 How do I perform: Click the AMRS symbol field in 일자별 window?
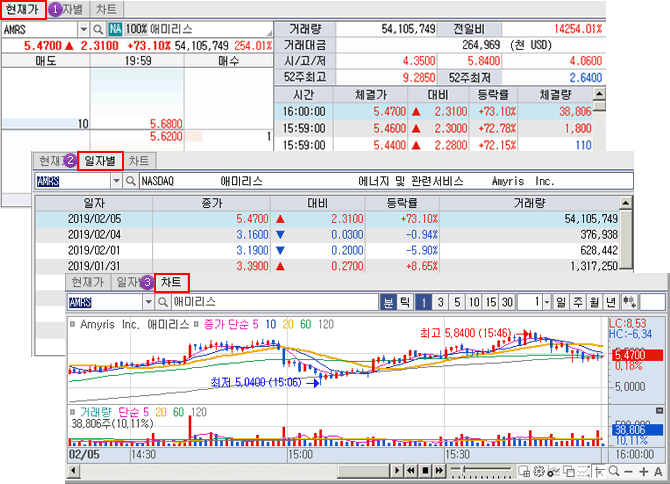[73, 181]
